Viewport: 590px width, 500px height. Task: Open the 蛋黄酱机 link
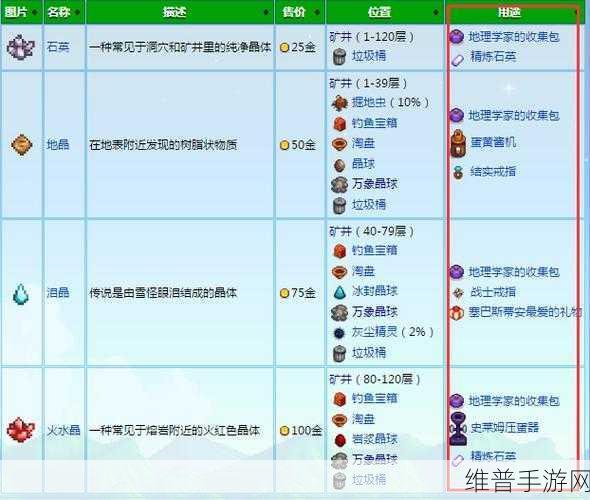pos(493,142)
